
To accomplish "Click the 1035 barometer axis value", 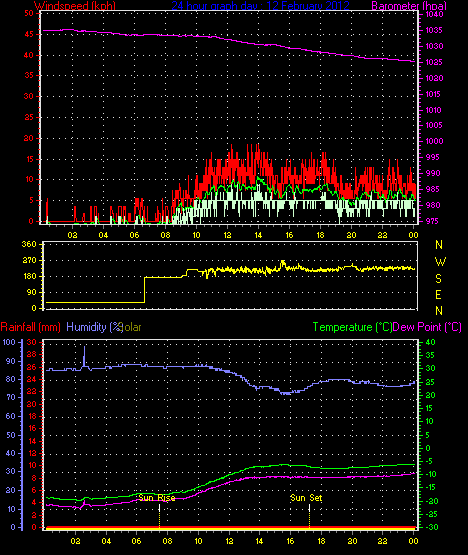I will [434, 30].
